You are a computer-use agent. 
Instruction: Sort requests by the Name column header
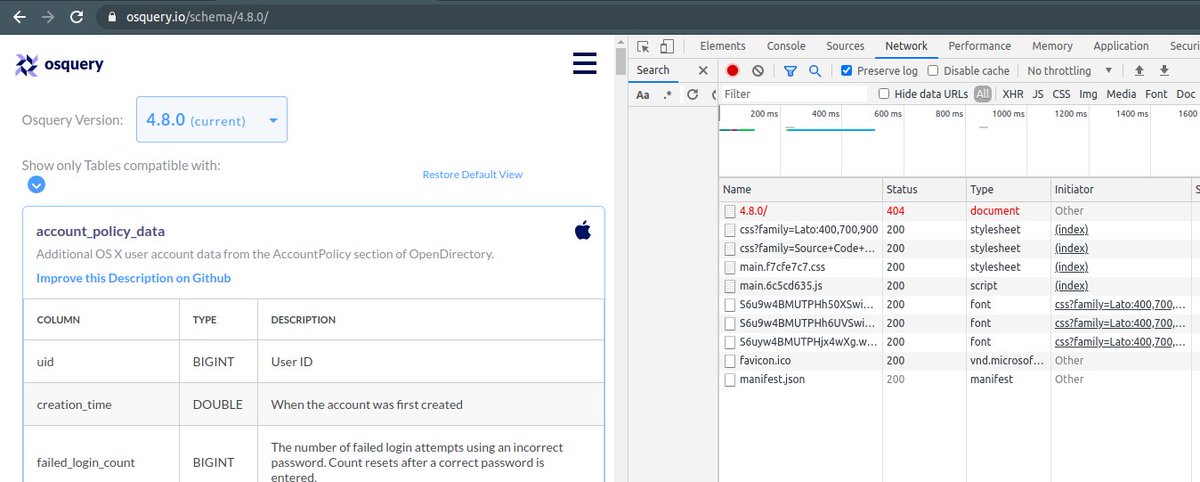(x=800, y=189)
